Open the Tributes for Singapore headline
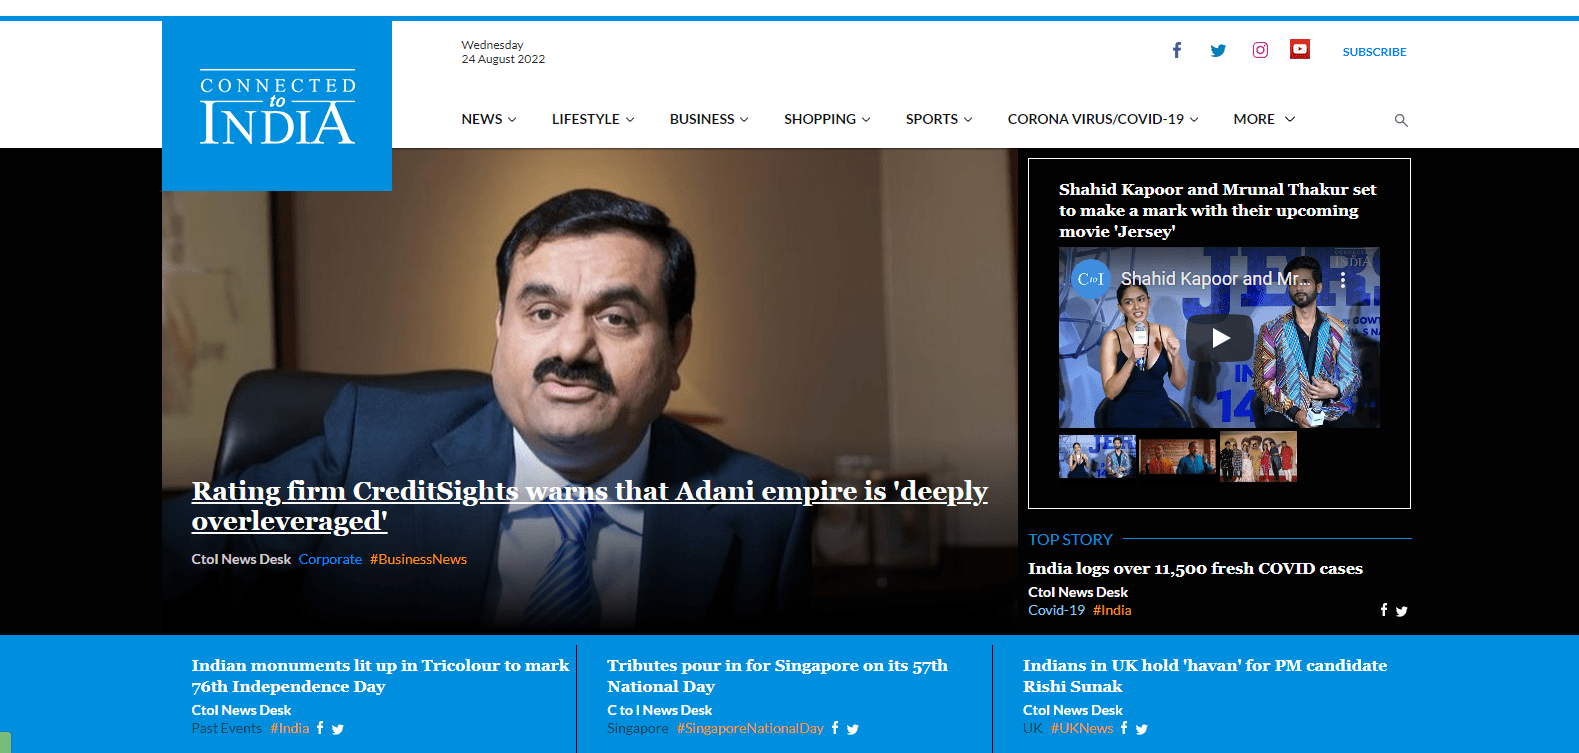This screenshot has height=753, width=1579. point(777,676)
